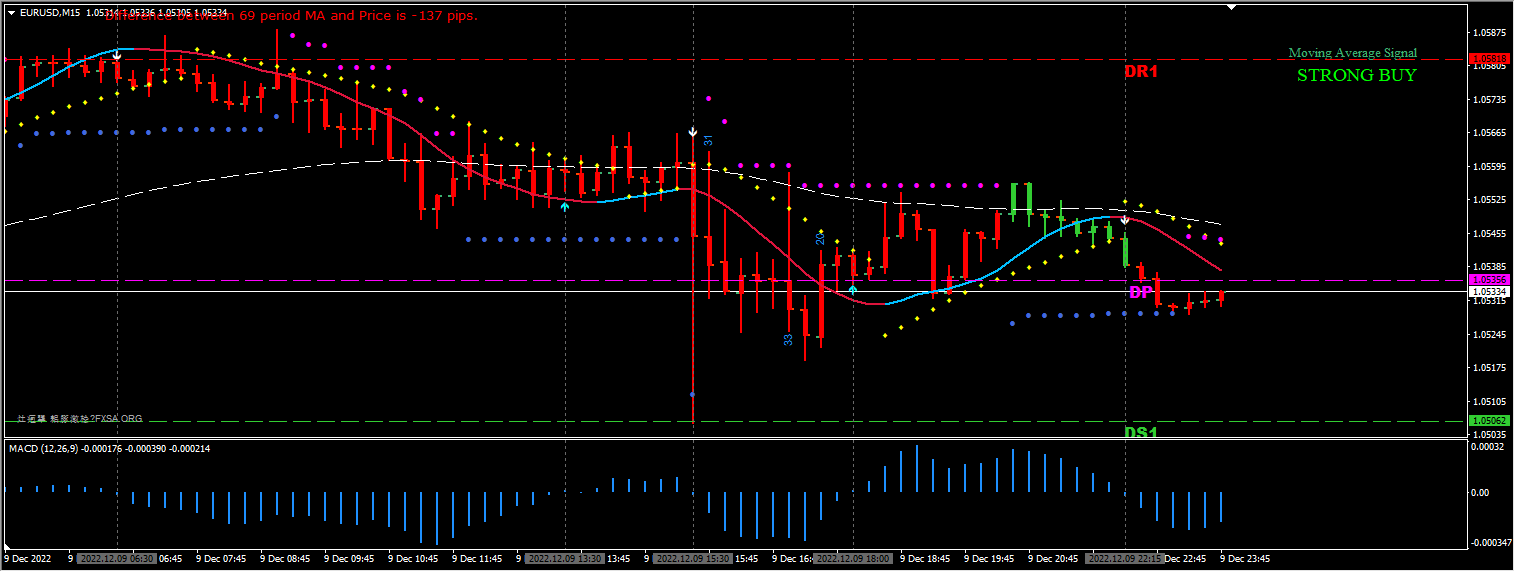Click the current price 1.05334 axis label

(x=1489, y=291)
